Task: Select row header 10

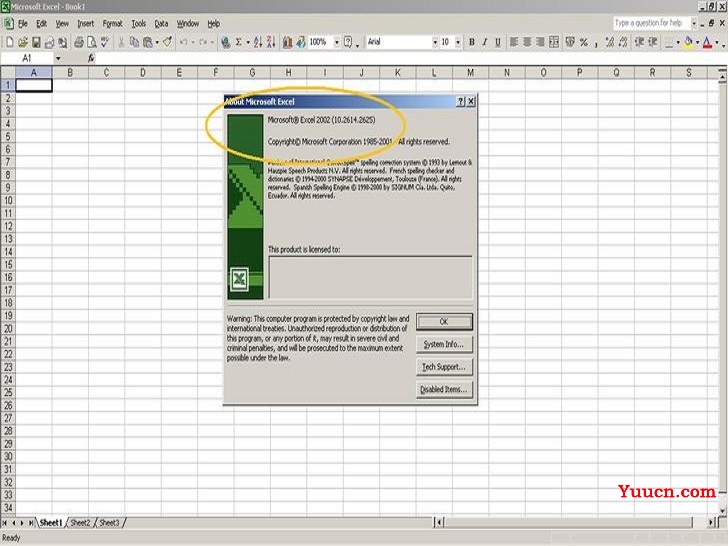Action: tap(8, 201)
